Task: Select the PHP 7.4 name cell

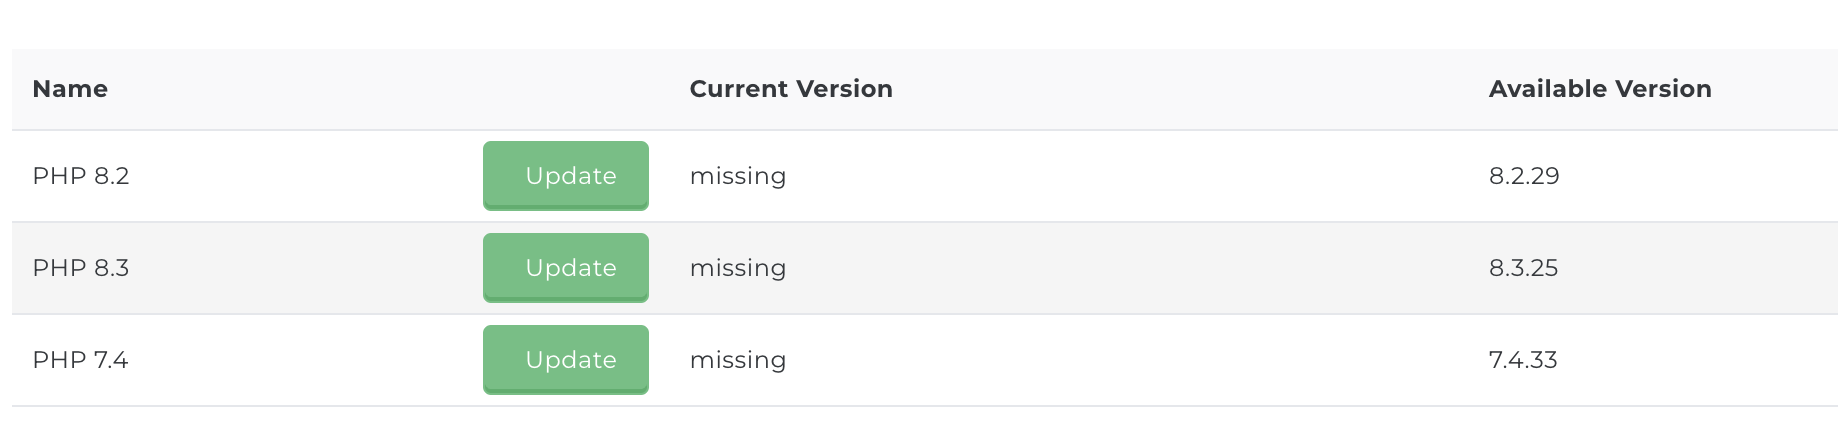Action: coord(80,360)
